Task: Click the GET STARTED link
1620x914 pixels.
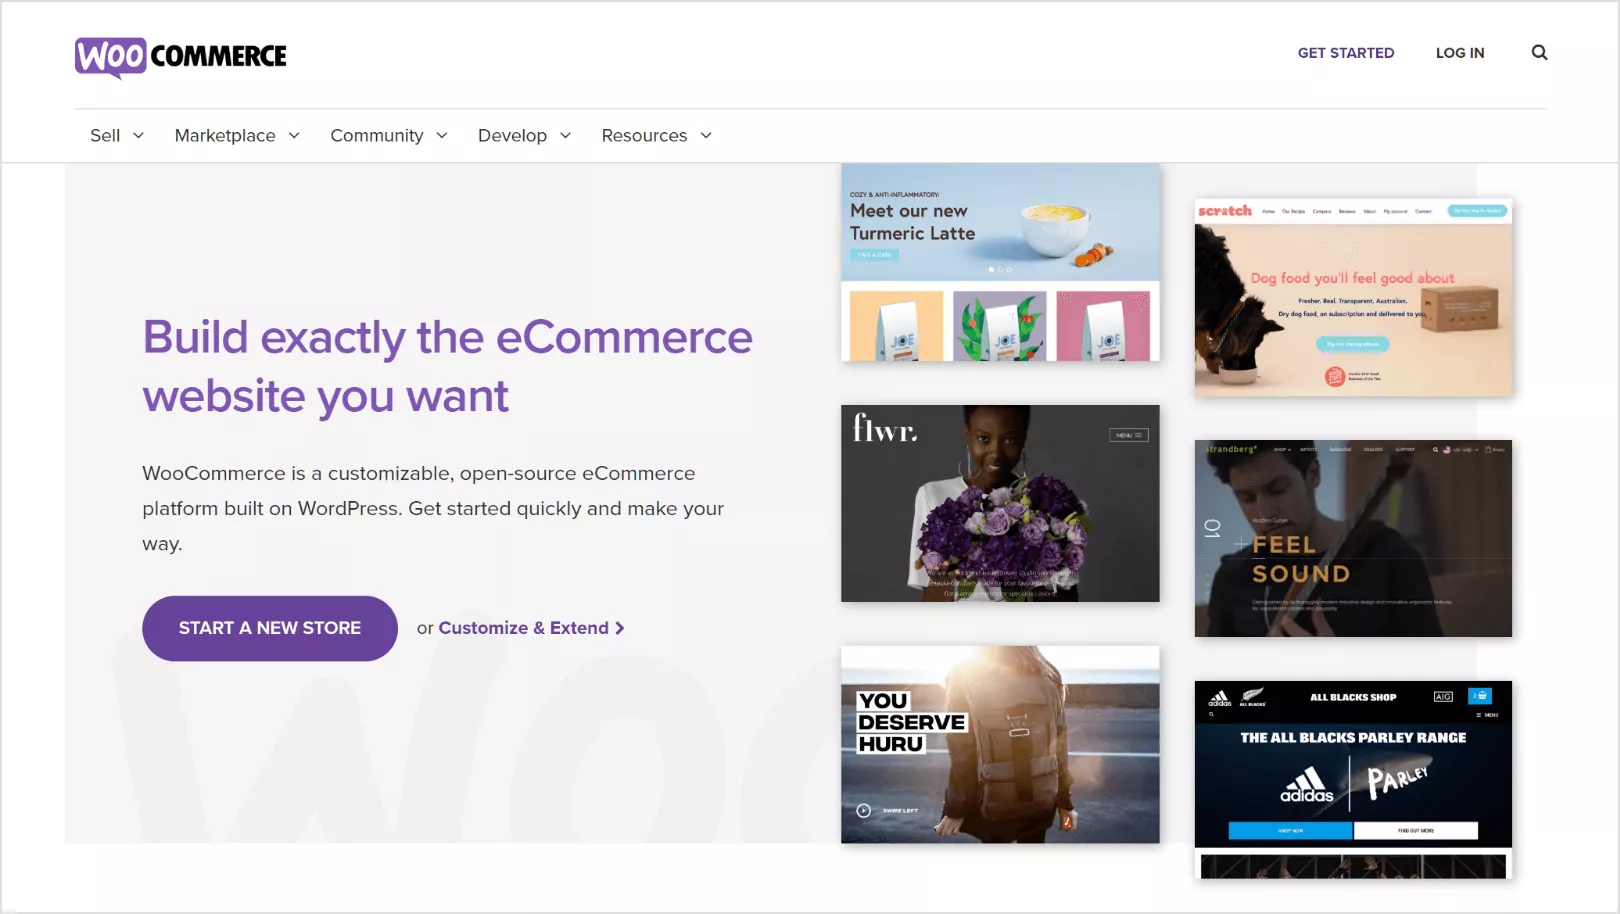Action: (1346, 53)
